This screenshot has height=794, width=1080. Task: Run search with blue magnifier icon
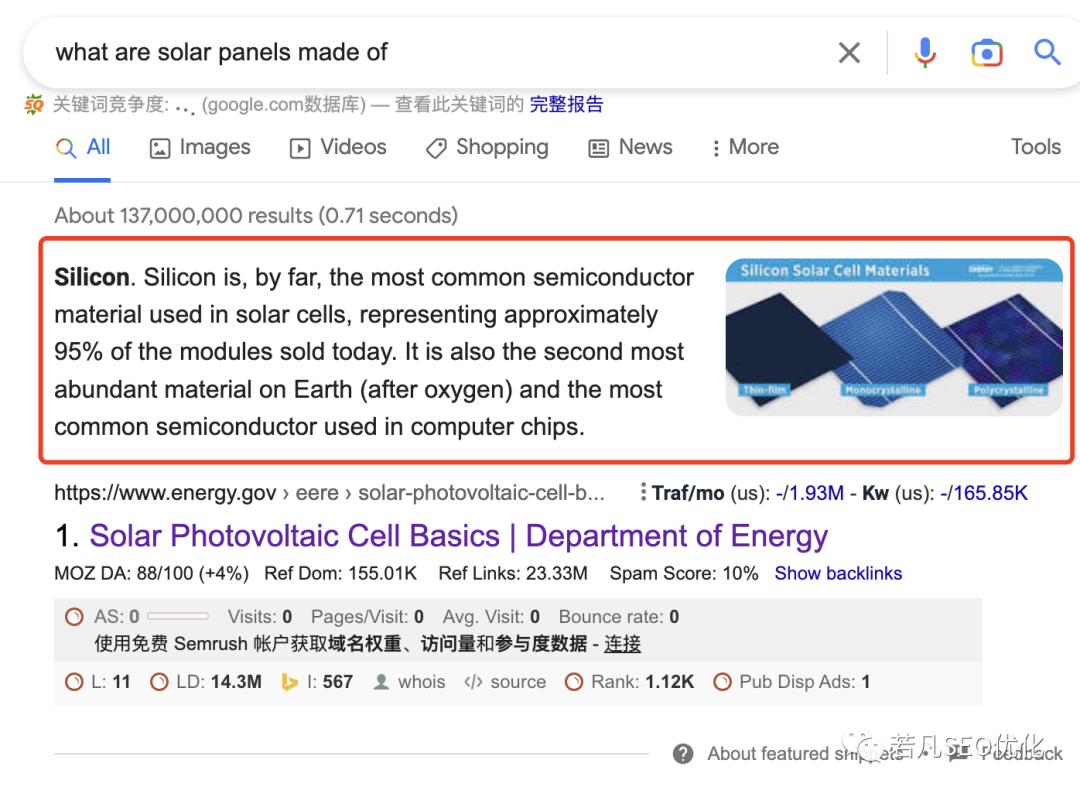1047,52
